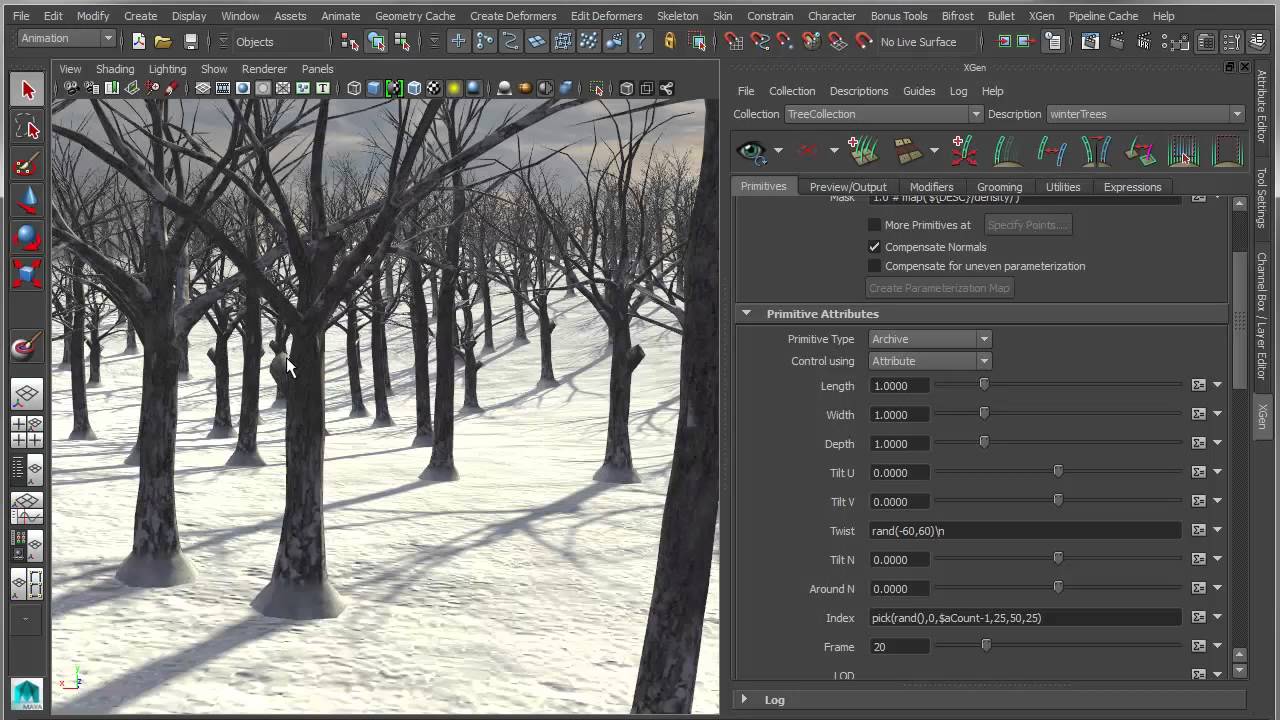Screen dimensions: 1280x720
Task: Switch to the Grooming tab
Action: click(999, 187)
